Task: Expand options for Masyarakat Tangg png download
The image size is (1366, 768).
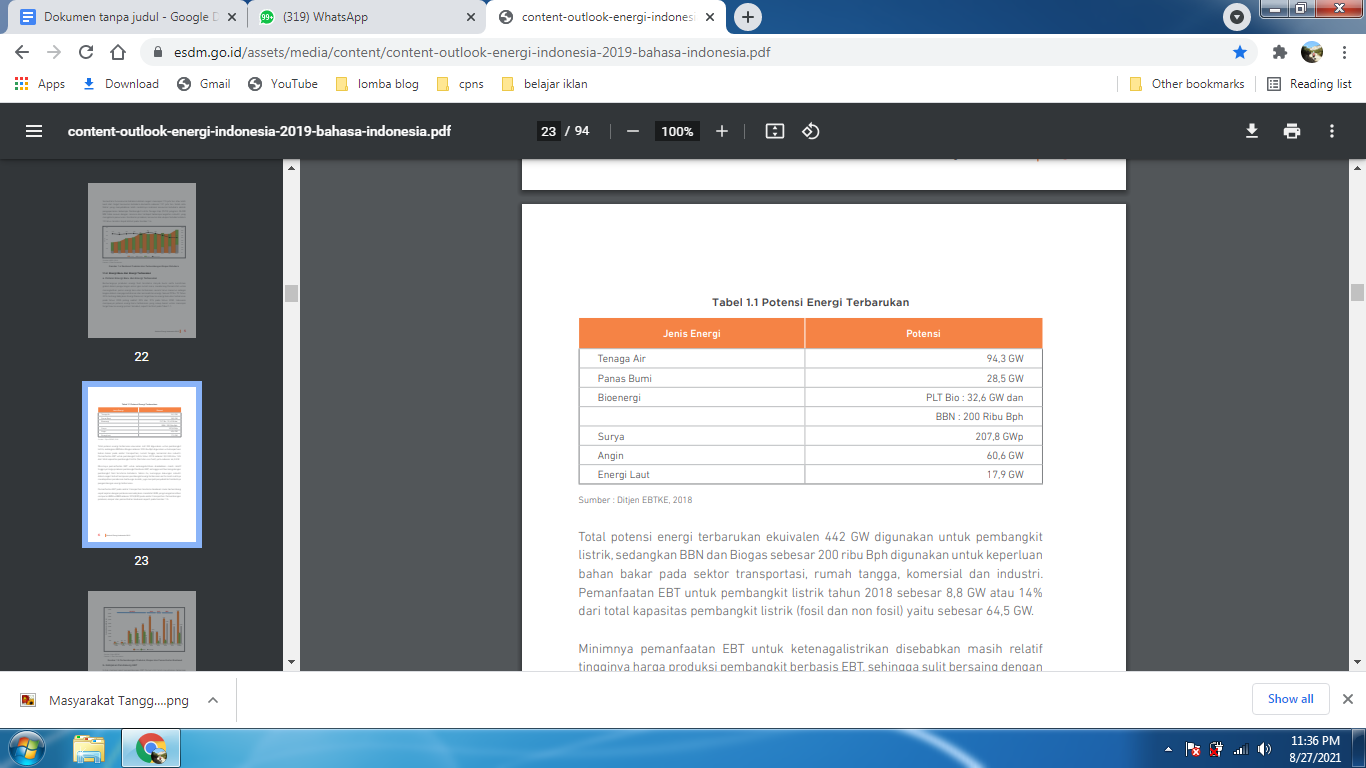Action: point(213,700)
